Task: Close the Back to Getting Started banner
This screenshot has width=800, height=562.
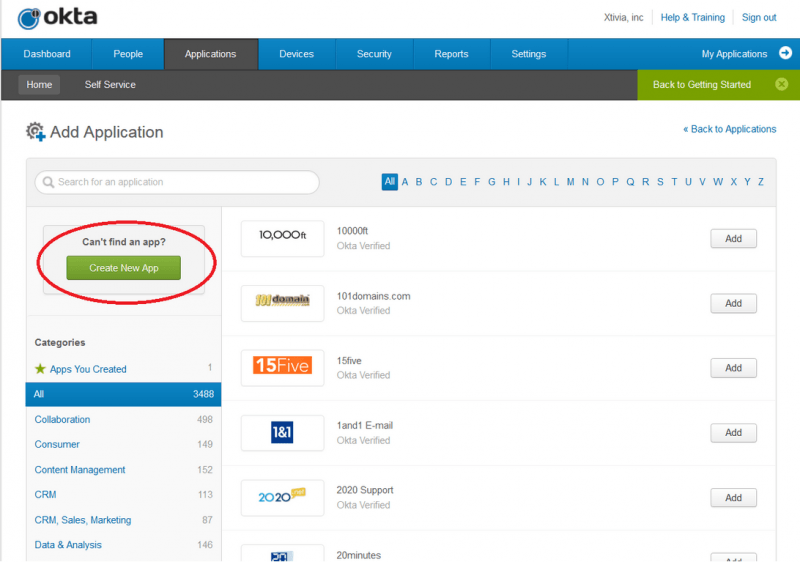Action: click(781, 84)
